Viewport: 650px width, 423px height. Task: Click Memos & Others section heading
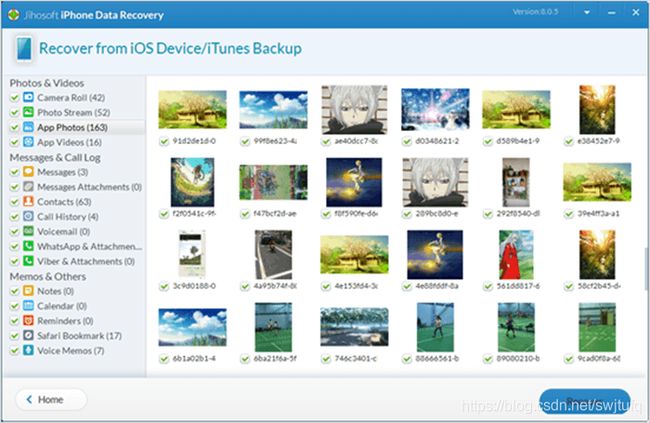point(48,276)
